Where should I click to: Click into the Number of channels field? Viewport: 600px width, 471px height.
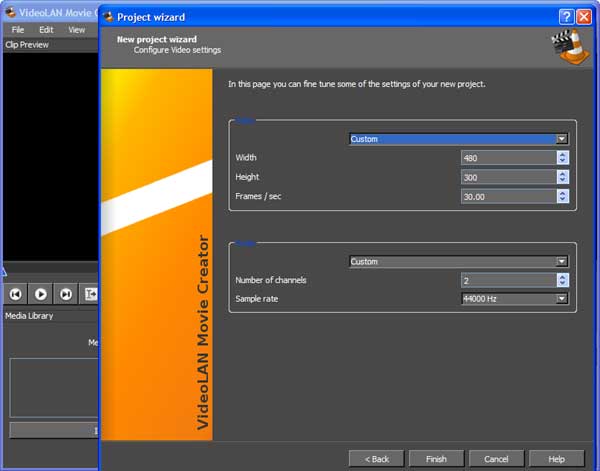click(x=509, y=280)
